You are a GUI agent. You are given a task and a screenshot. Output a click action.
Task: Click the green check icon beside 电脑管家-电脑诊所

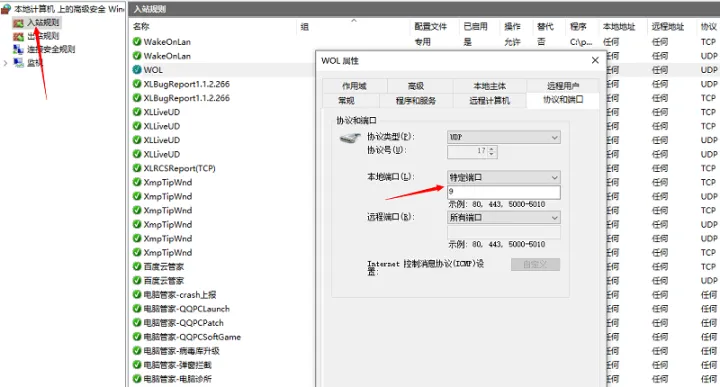pyautogui.click(x=137, y=379)
